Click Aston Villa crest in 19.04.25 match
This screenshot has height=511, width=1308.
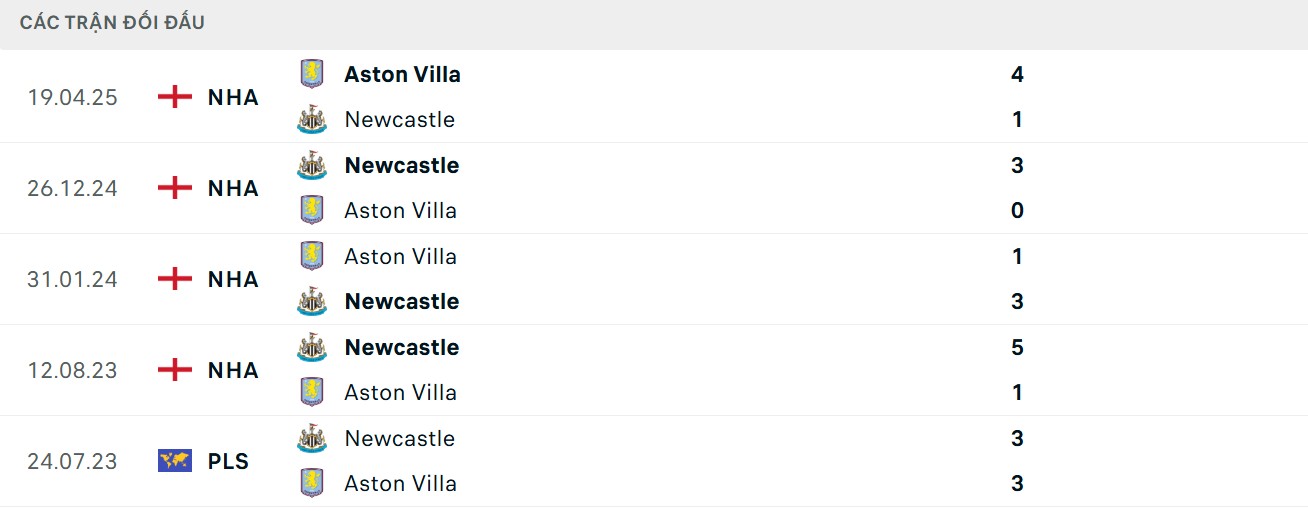click(312, 74)
